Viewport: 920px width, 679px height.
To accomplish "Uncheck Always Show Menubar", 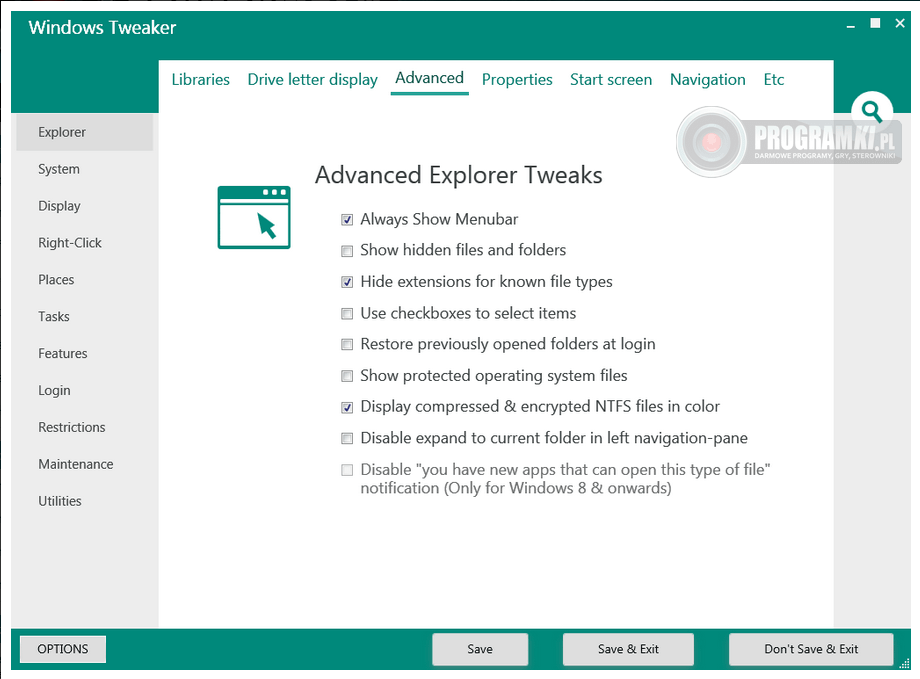I will [347, 219].
